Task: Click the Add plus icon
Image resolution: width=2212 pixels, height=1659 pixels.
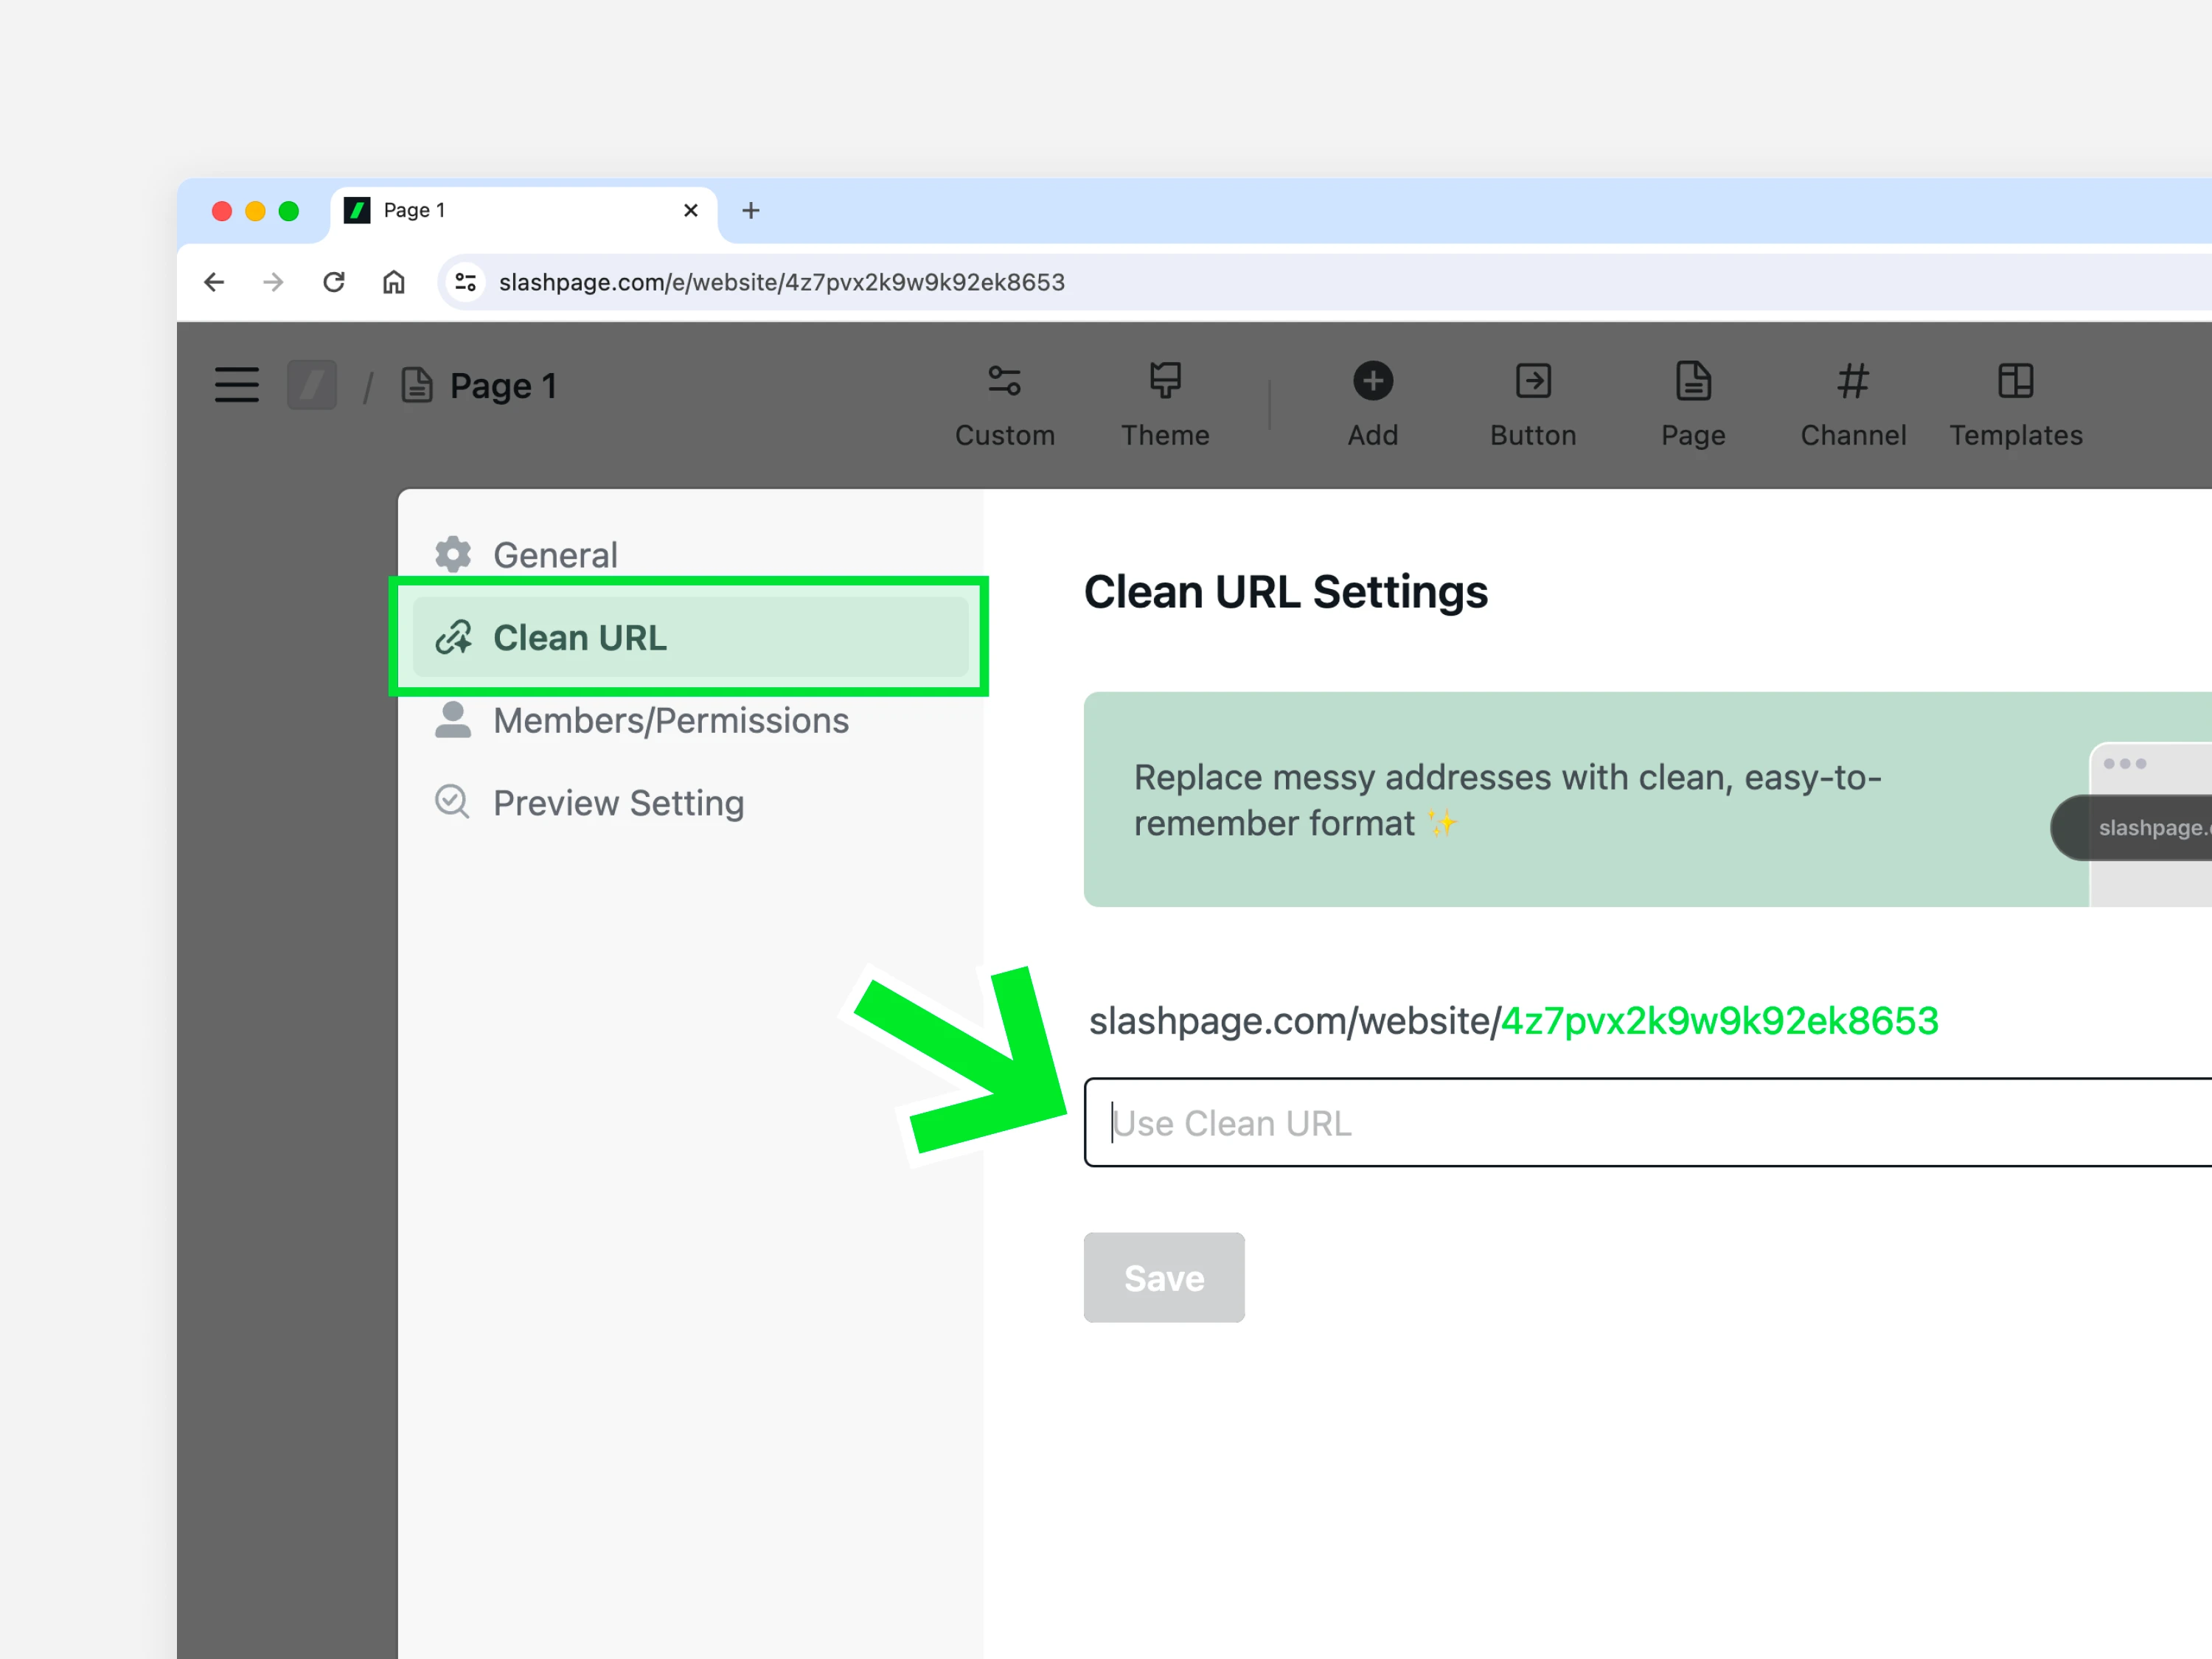Action: pos(1373,381)
